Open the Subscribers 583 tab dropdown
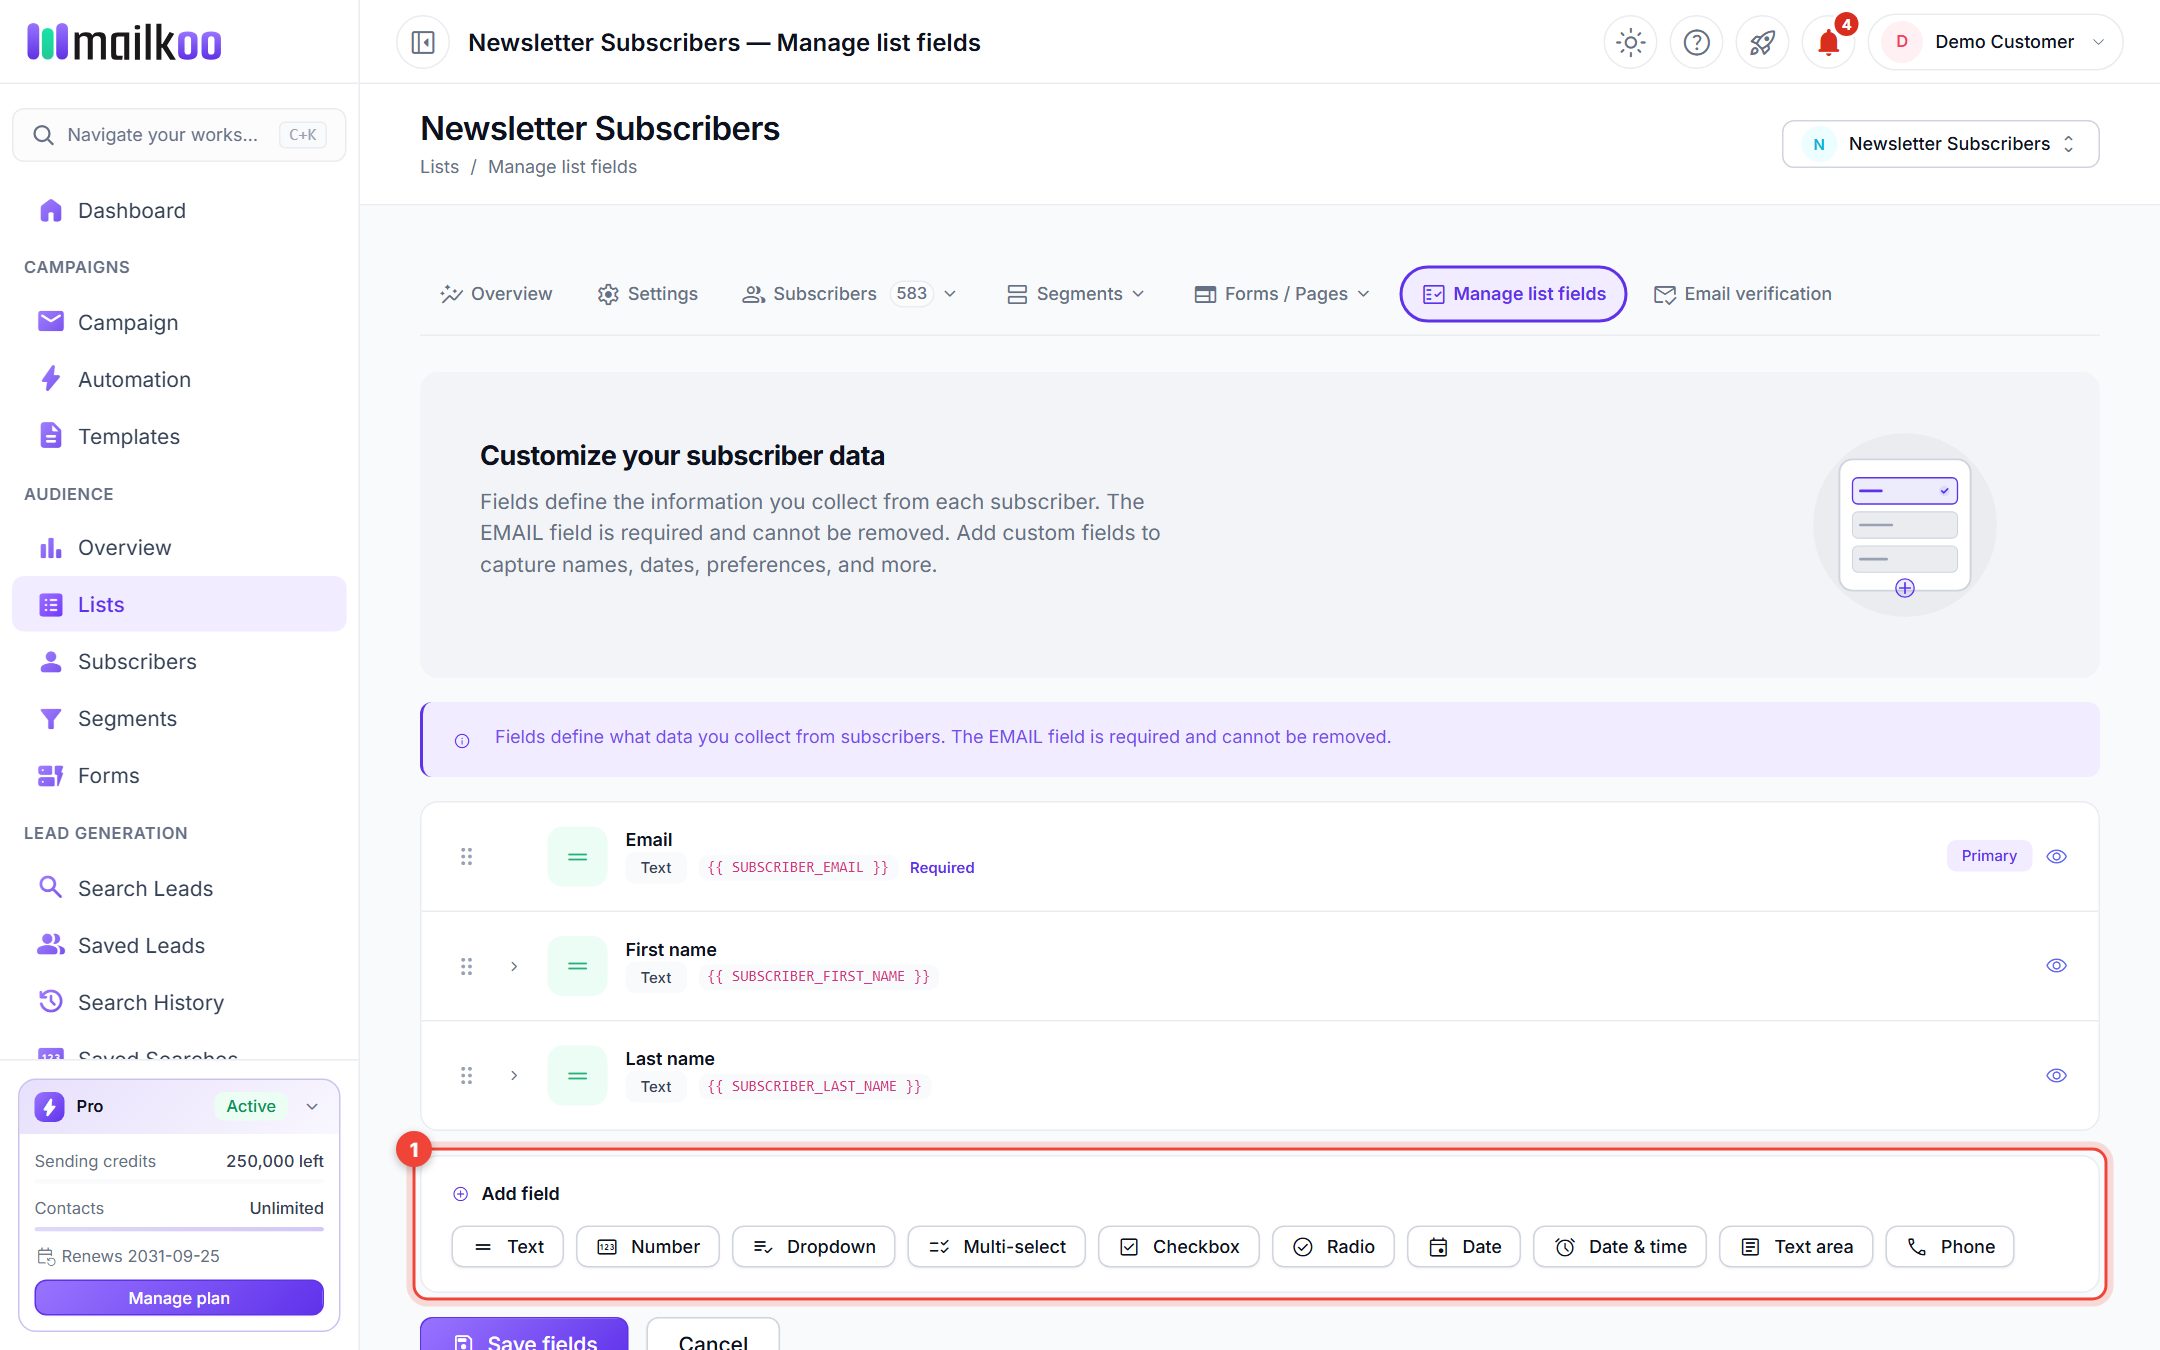 pyautogui.click(x=850, y=294)
